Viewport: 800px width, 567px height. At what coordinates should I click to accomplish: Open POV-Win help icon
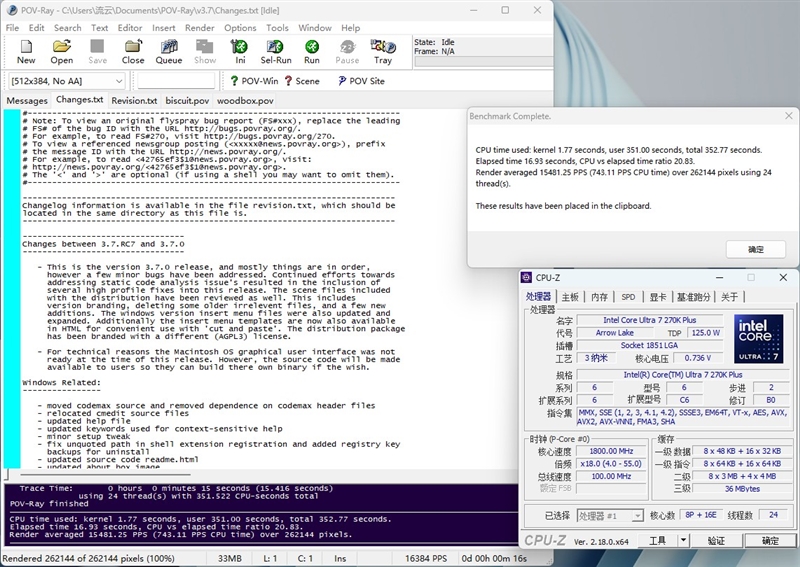tap(254, 81)
